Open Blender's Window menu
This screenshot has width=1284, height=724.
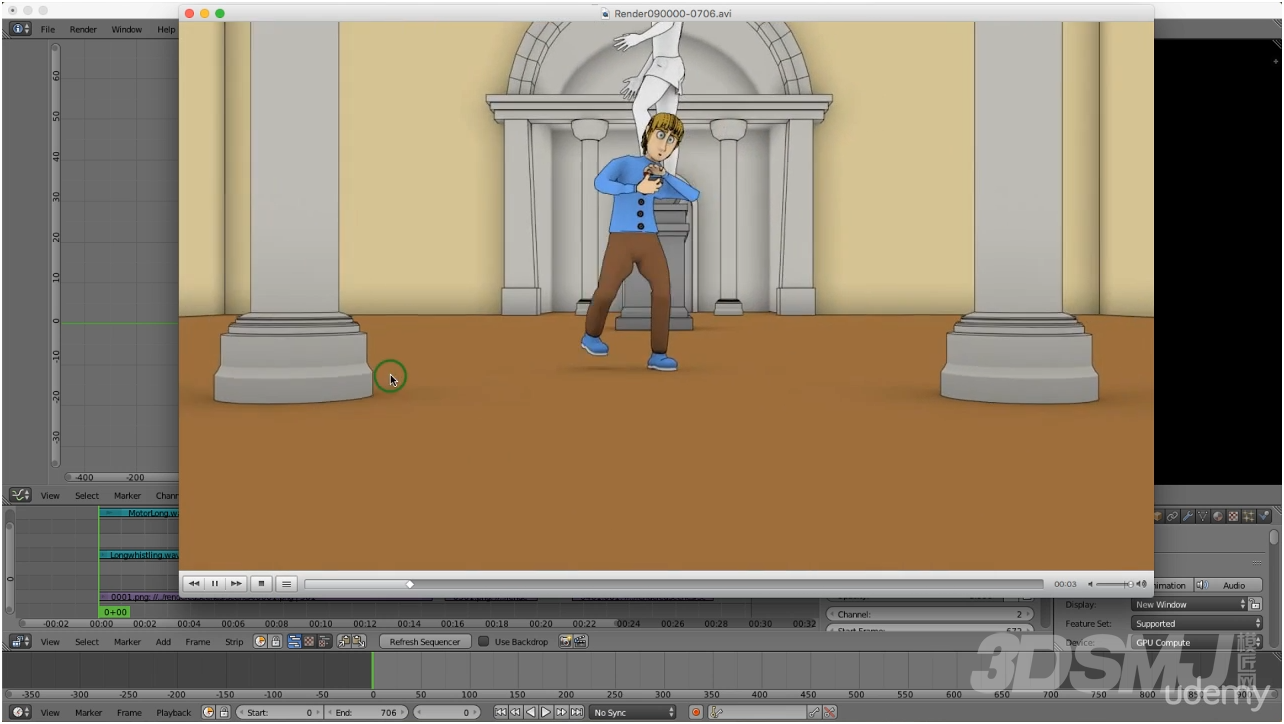click(126, 29)
